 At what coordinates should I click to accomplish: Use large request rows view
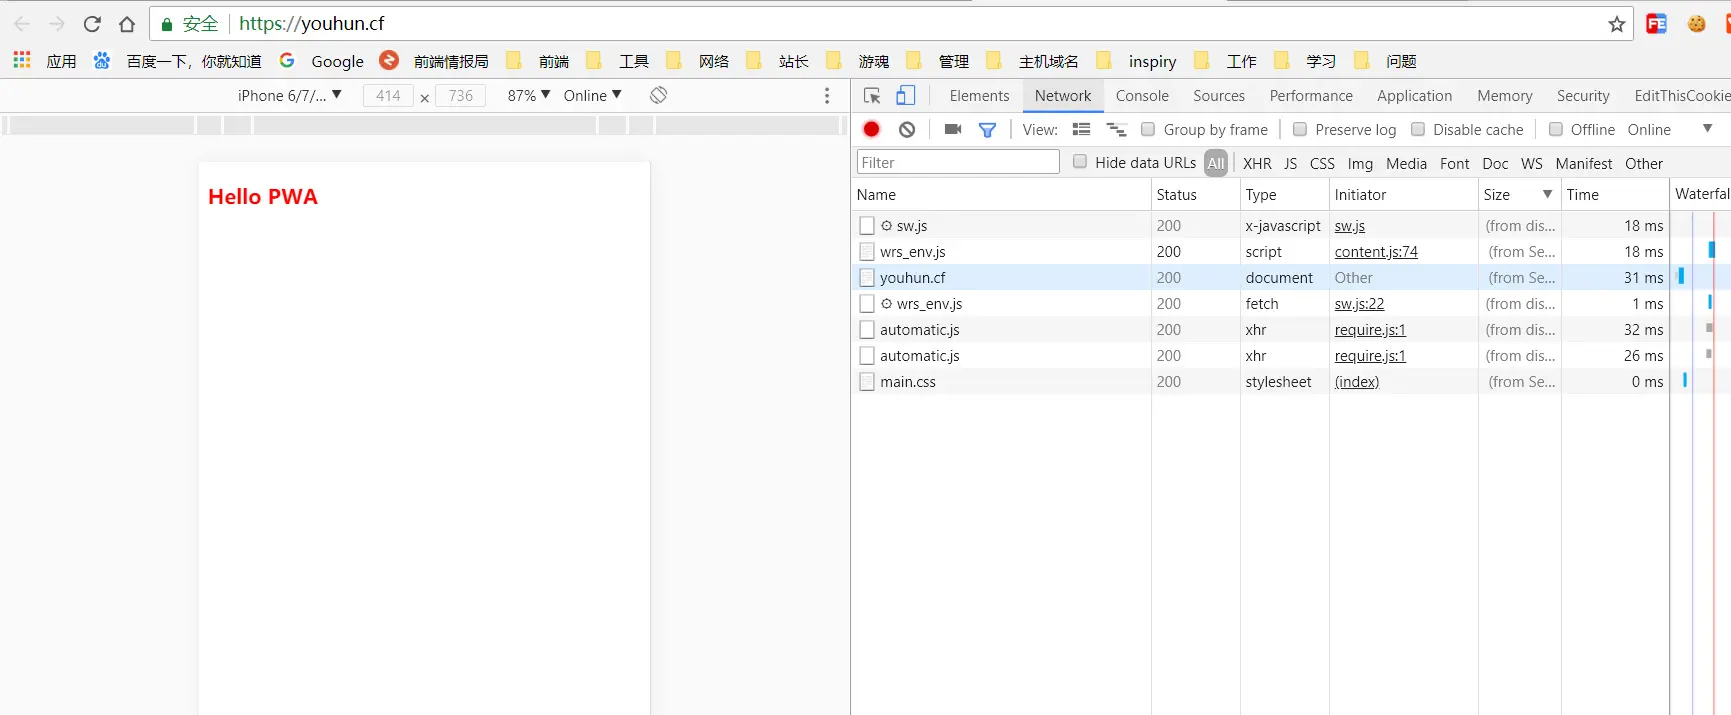pos(1081,129)
